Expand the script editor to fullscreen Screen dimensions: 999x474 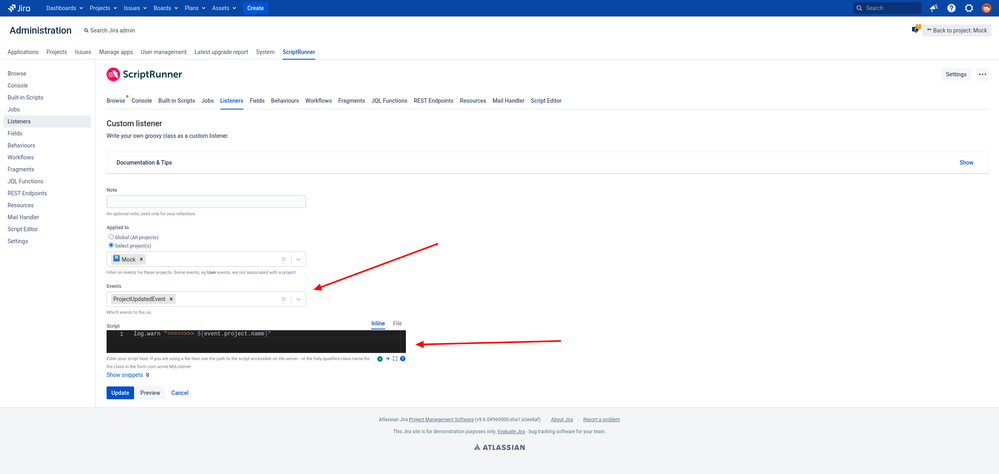point(395,359)
